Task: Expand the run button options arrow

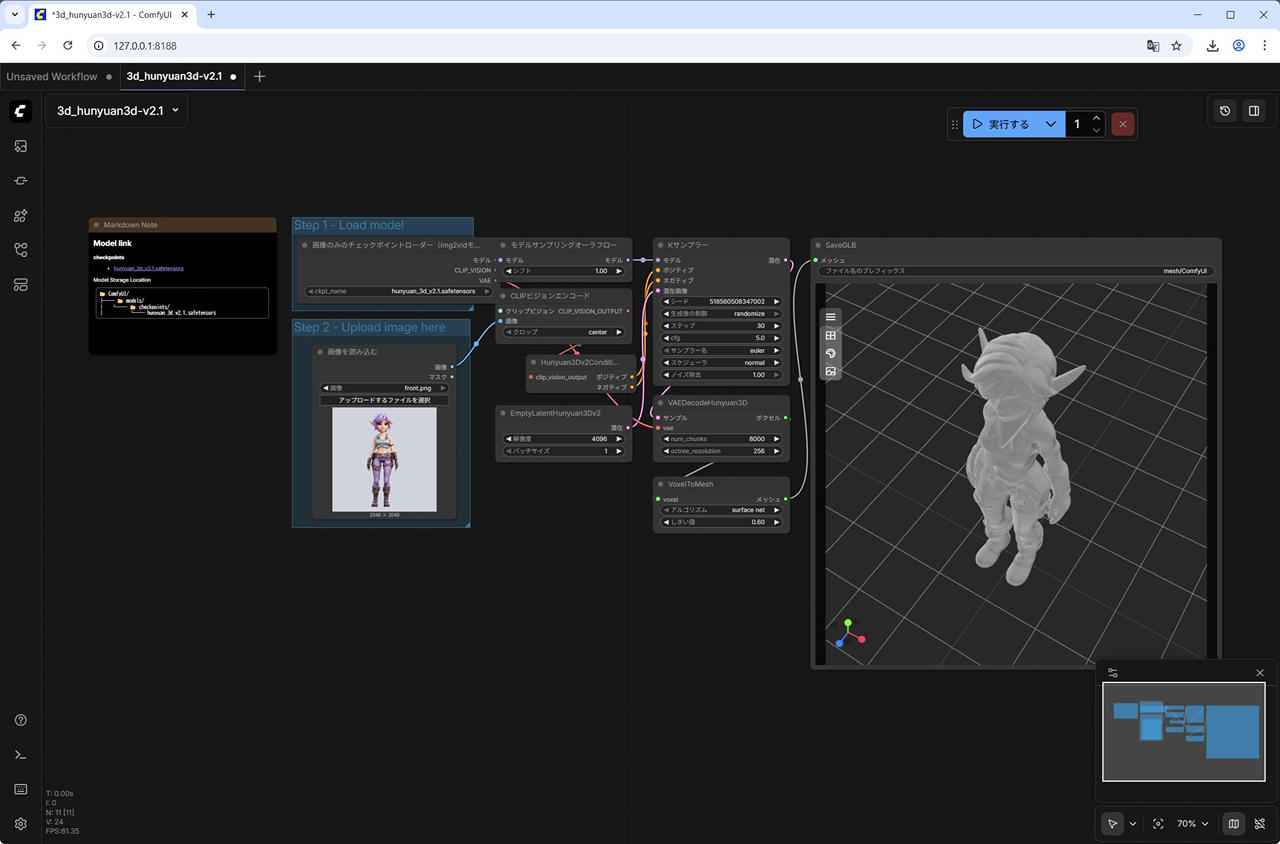Action: pos(1050,124)
